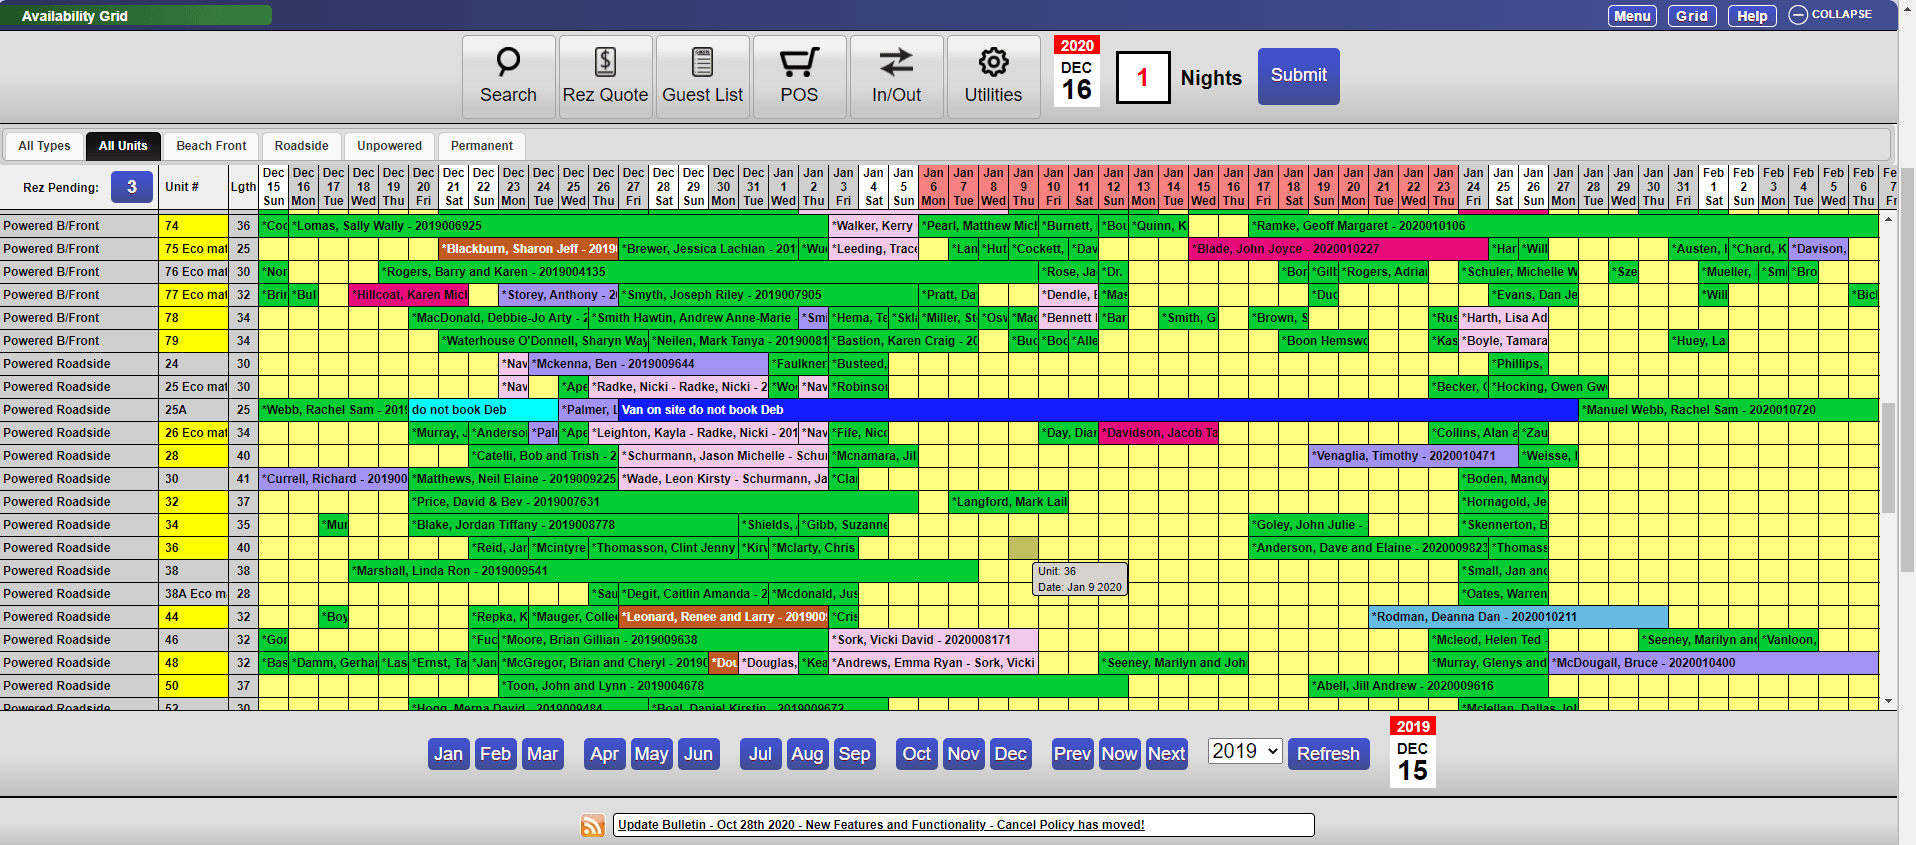The width and height of the screenshot is (1916, 845).
Task: Open the year 2019 dropdown
Action: 1244,751
